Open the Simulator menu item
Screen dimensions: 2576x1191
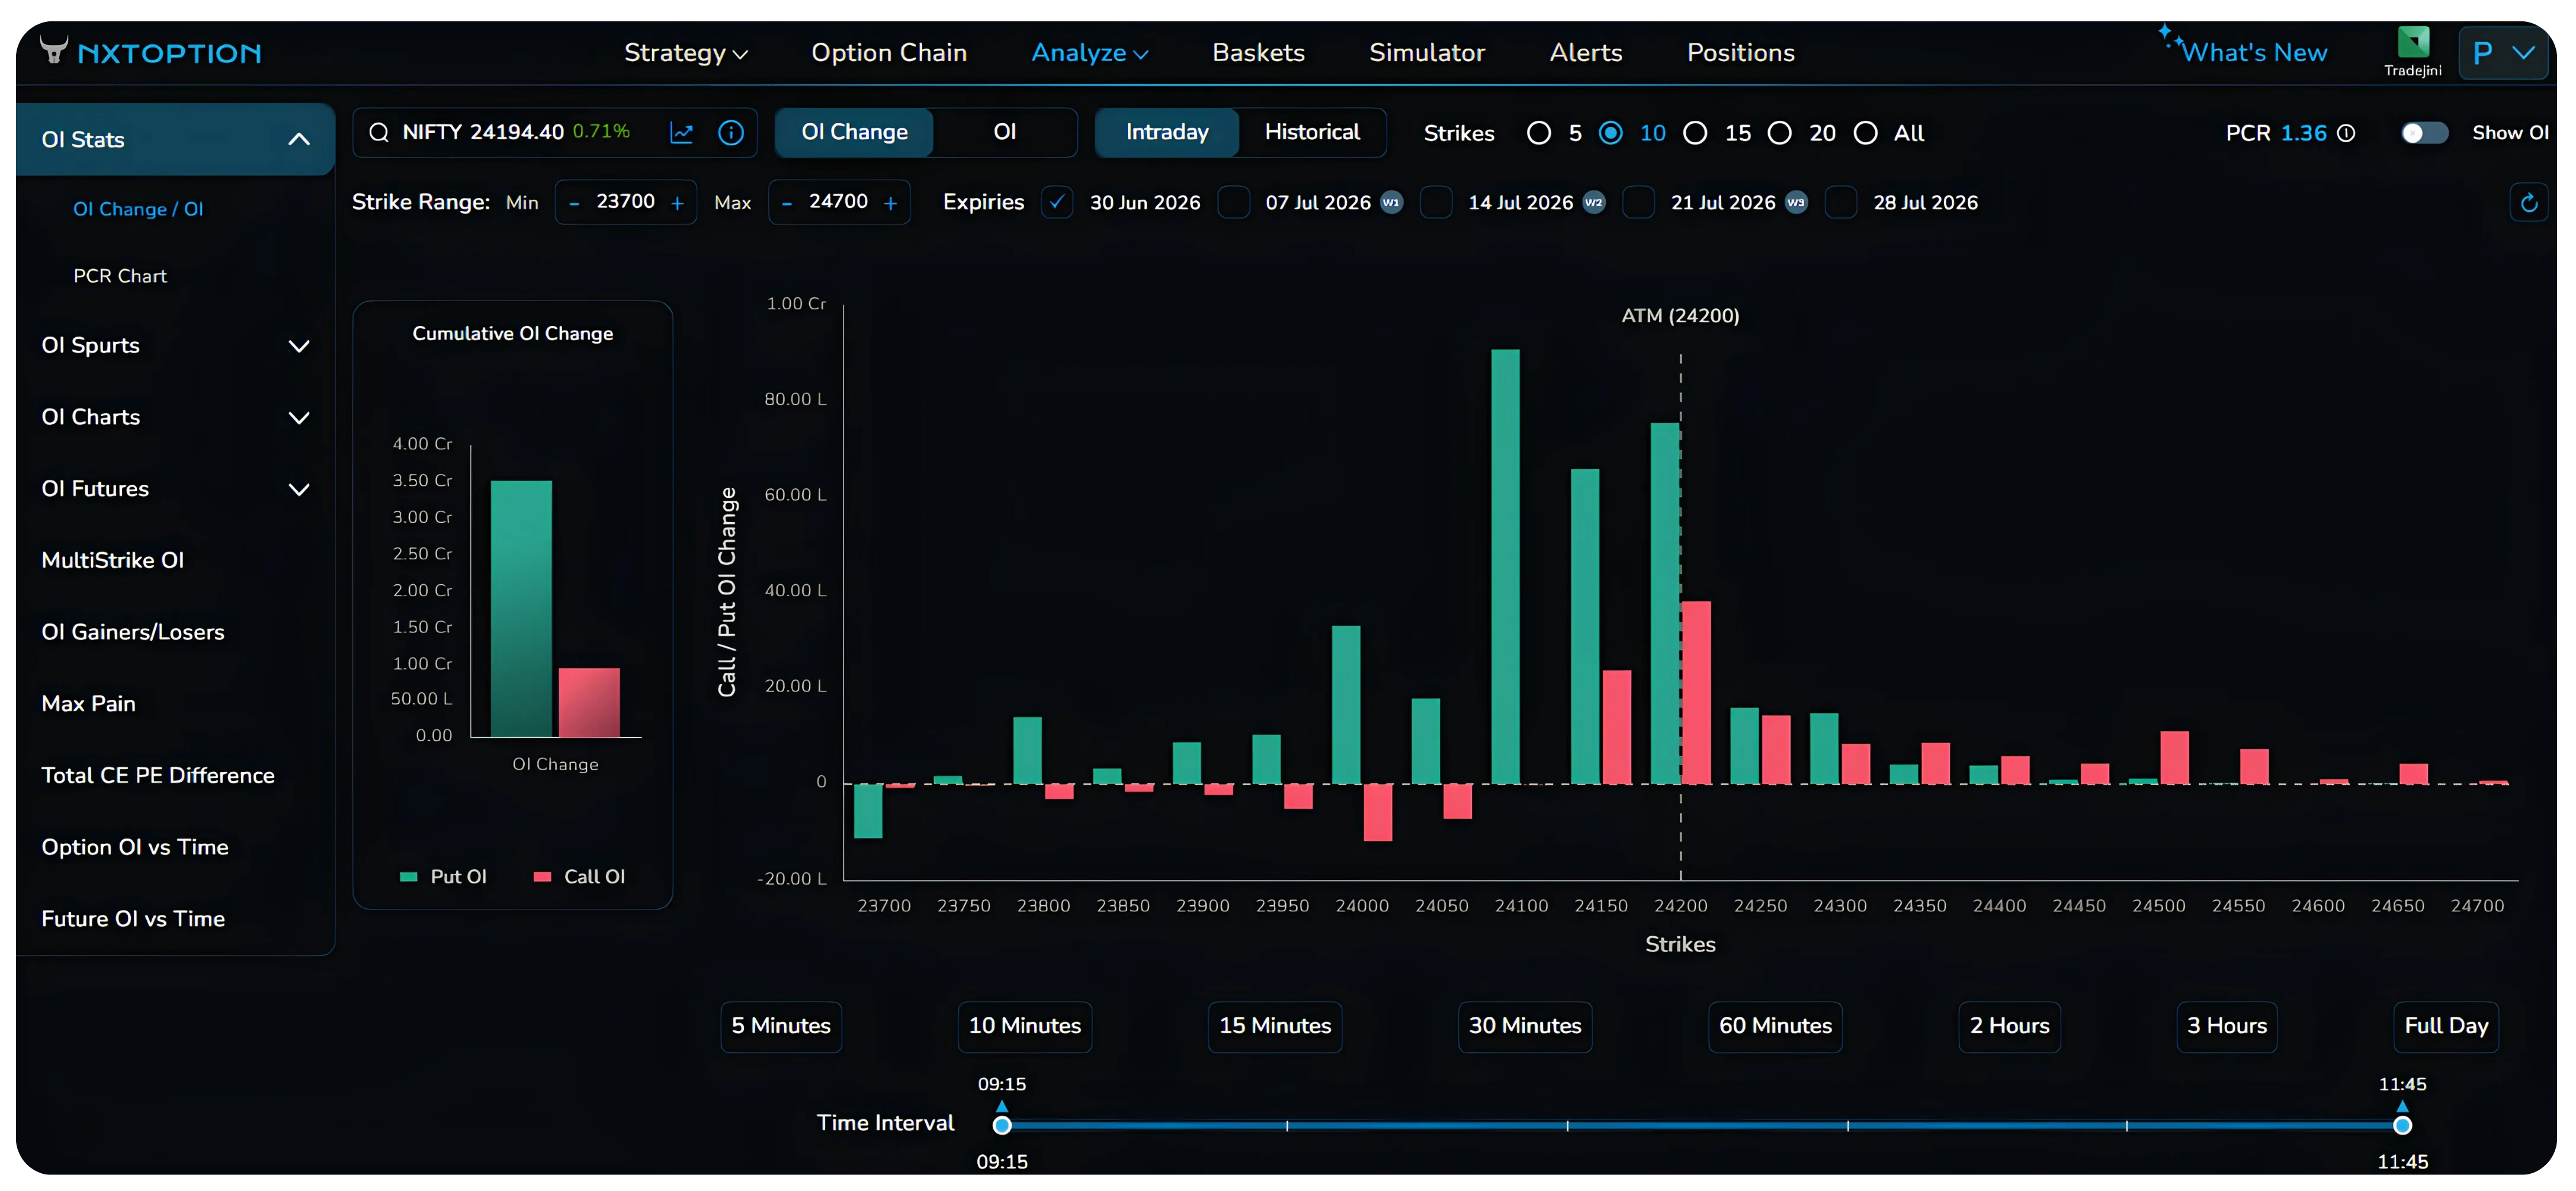click(1427, 53)
